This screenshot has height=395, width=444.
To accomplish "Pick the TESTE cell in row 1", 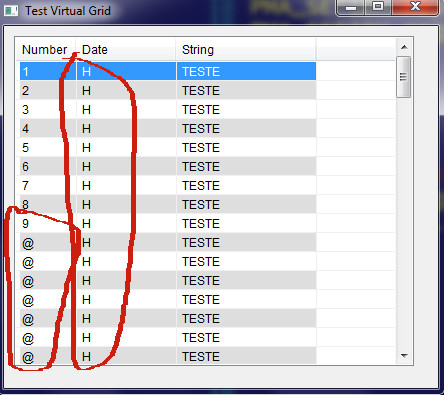I will pyautogui.click(x=246, y=71).
